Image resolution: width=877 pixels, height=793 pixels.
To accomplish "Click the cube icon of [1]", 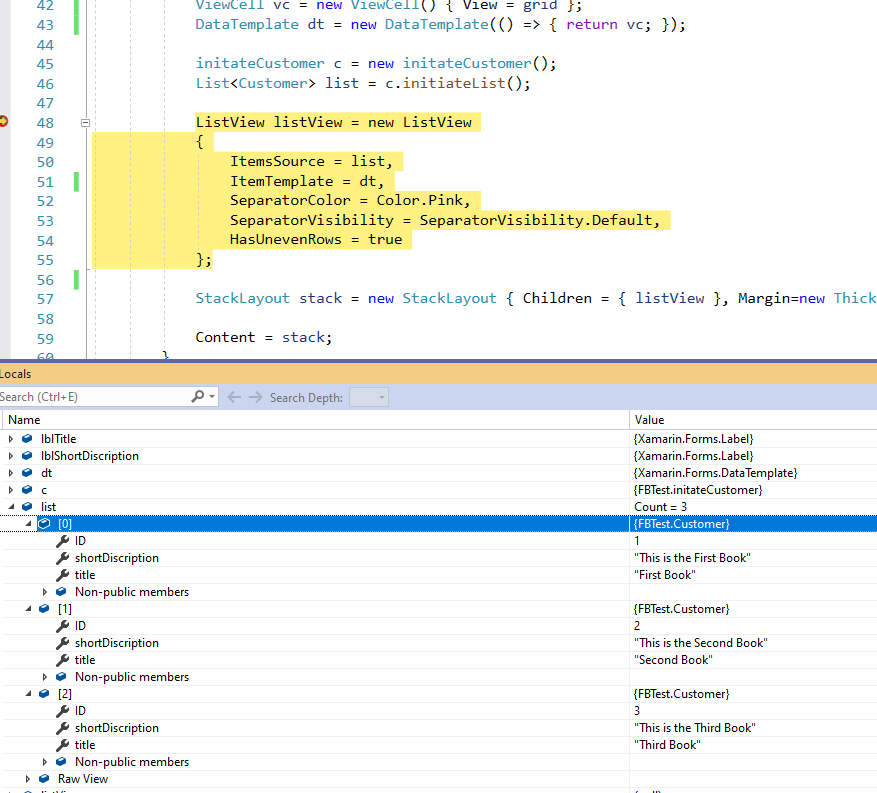I will [x=44, y=608].
